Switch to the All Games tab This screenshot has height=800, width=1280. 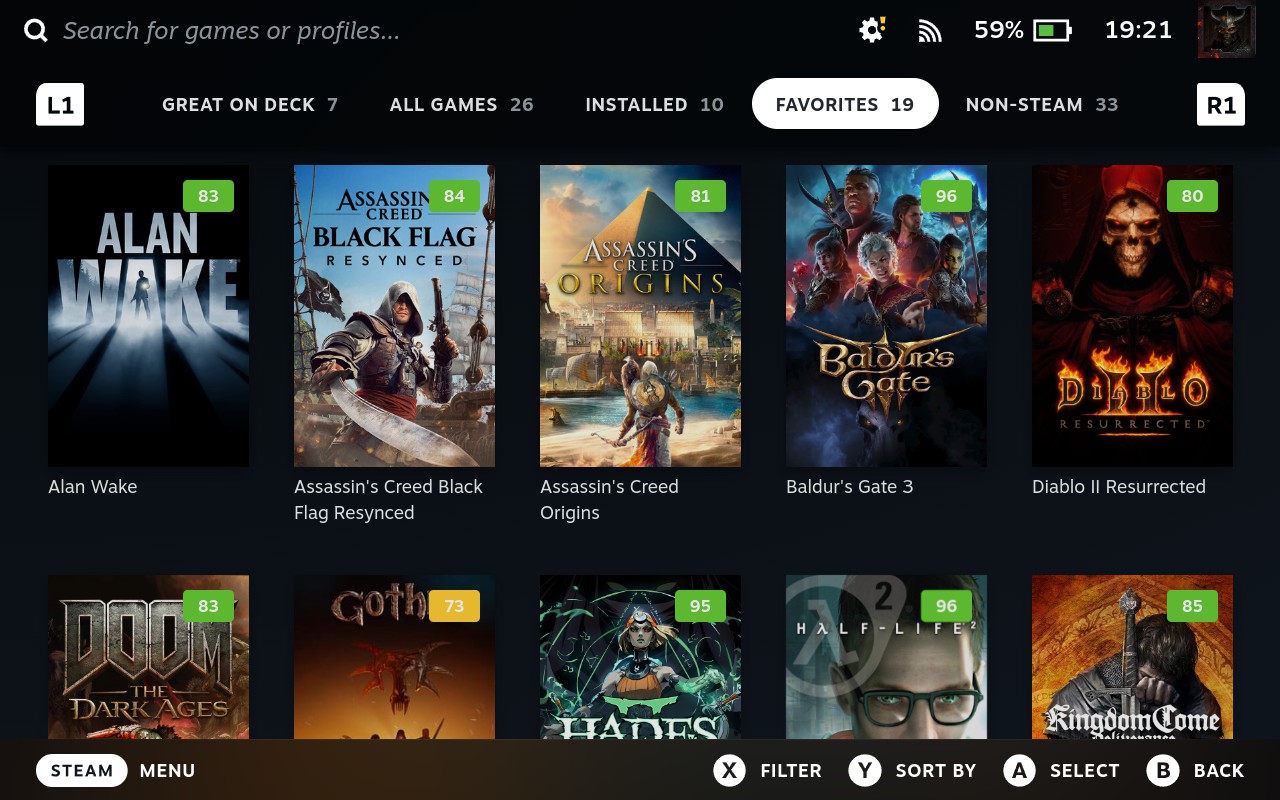pos(462,104)
